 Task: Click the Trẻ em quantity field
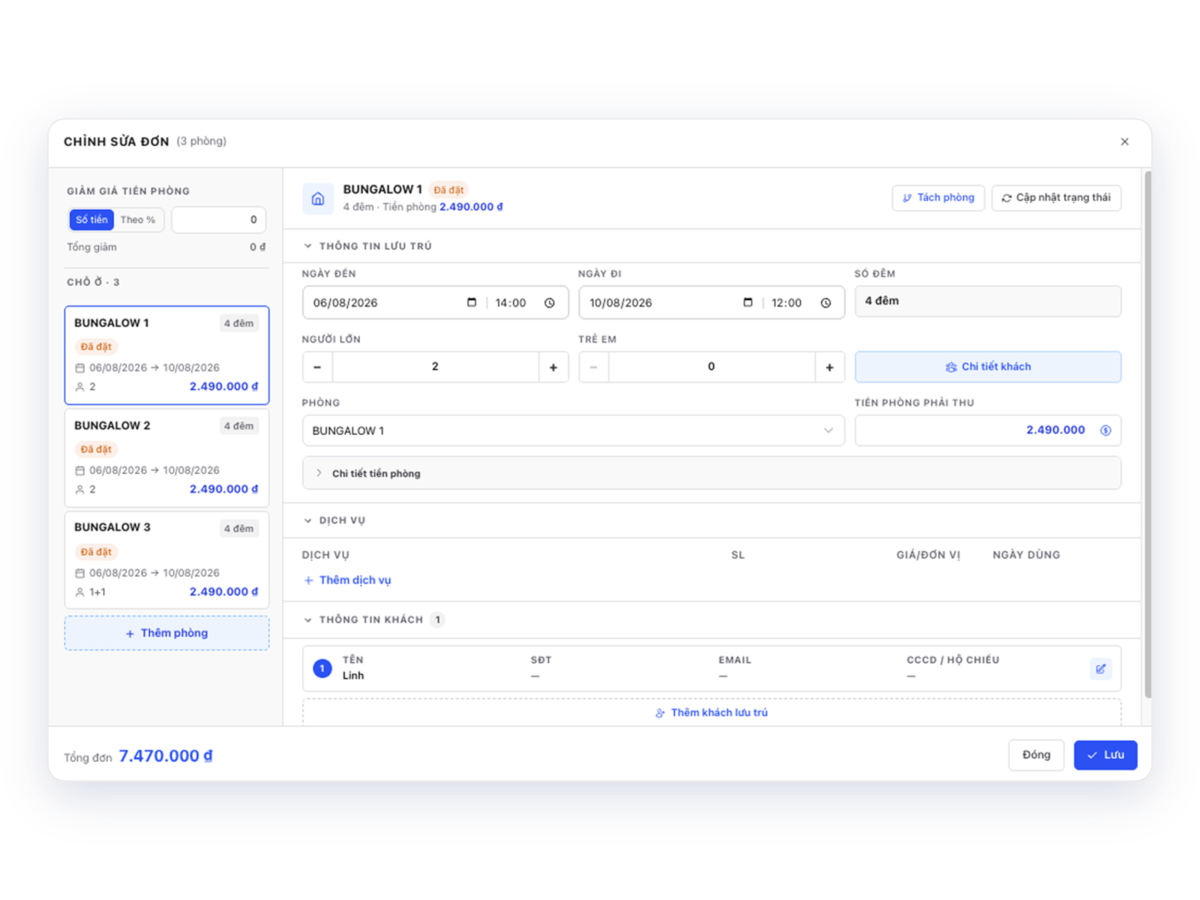point(711,367)
